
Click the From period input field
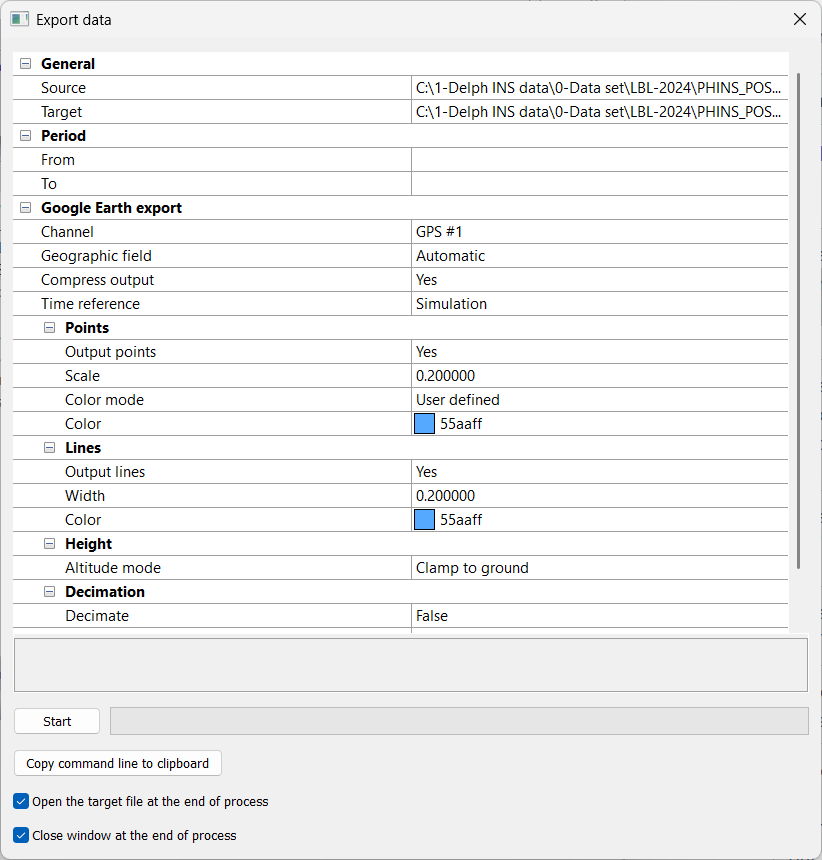click(599, 160)
